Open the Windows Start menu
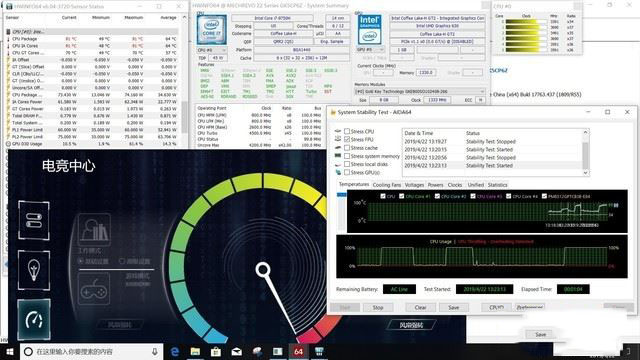The width and height of the screenshot is (640, 360). click(x=9, y=351)
